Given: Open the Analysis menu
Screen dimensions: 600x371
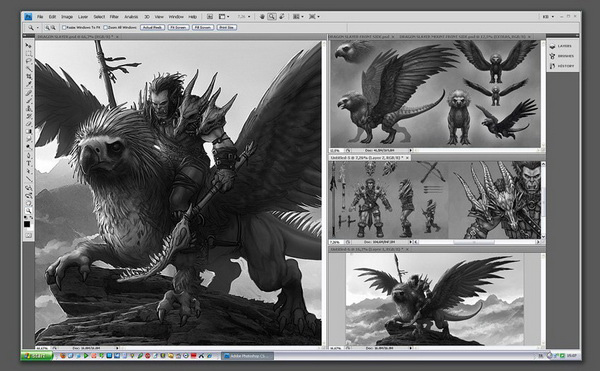Looking at the screenshot, I should (x=131, y=16).
